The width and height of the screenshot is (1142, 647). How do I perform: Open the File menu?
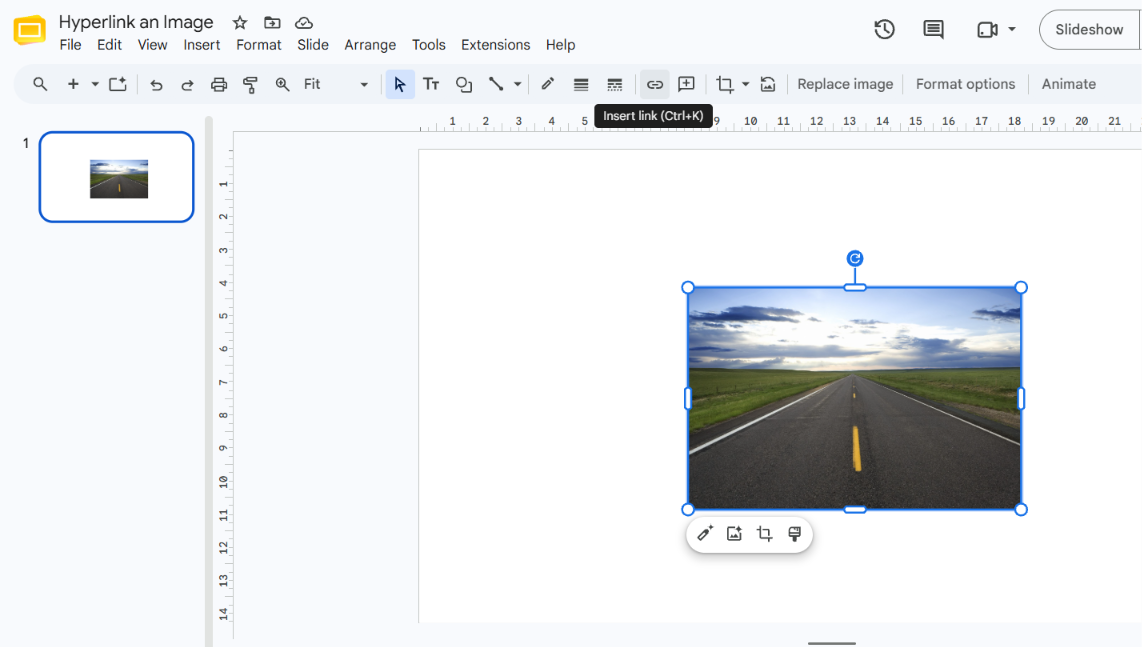71,45
